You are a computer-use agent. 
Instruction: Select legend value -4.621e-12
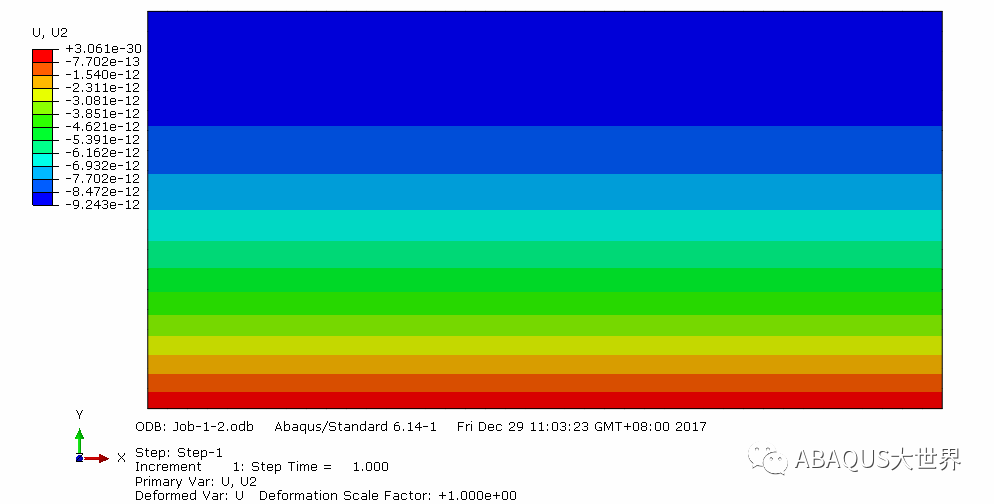click(103, 127)
